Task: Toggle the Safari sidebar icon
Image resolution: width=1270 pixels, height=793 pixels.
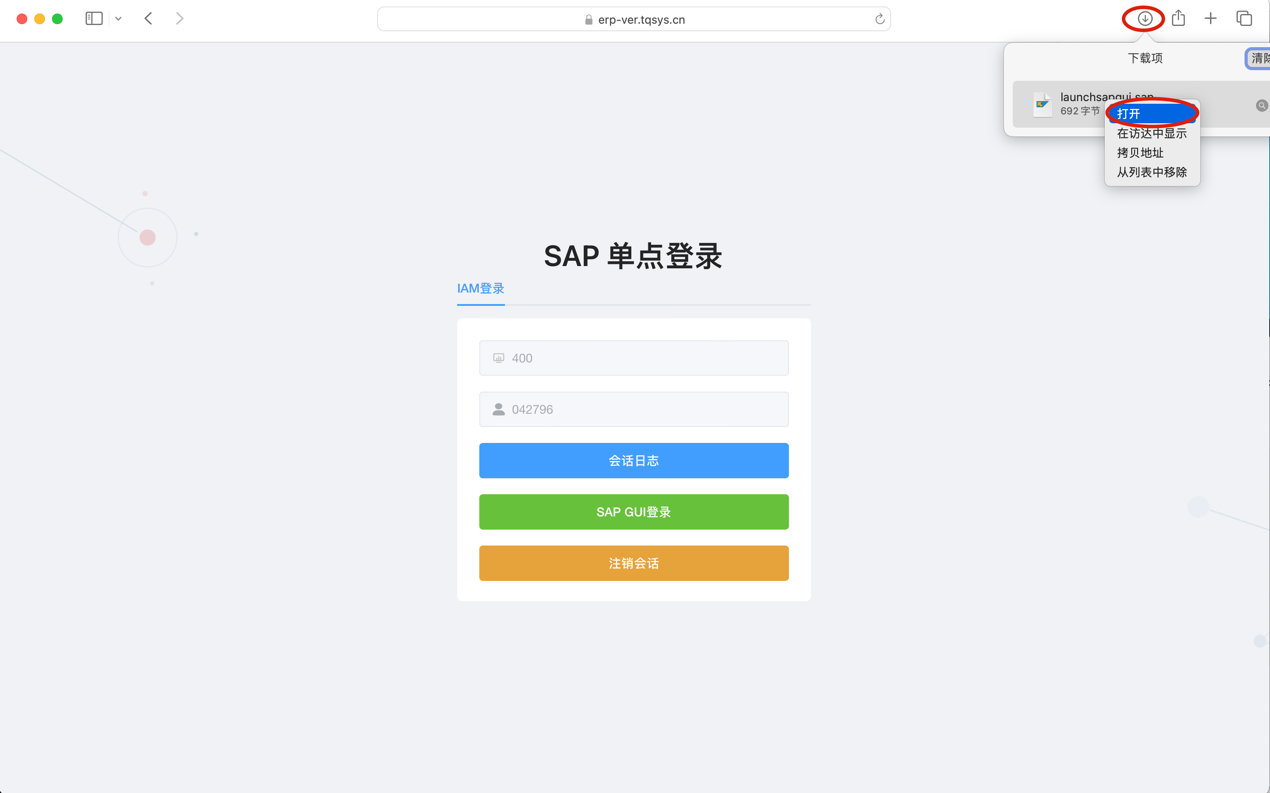Action: click(94, 18)
